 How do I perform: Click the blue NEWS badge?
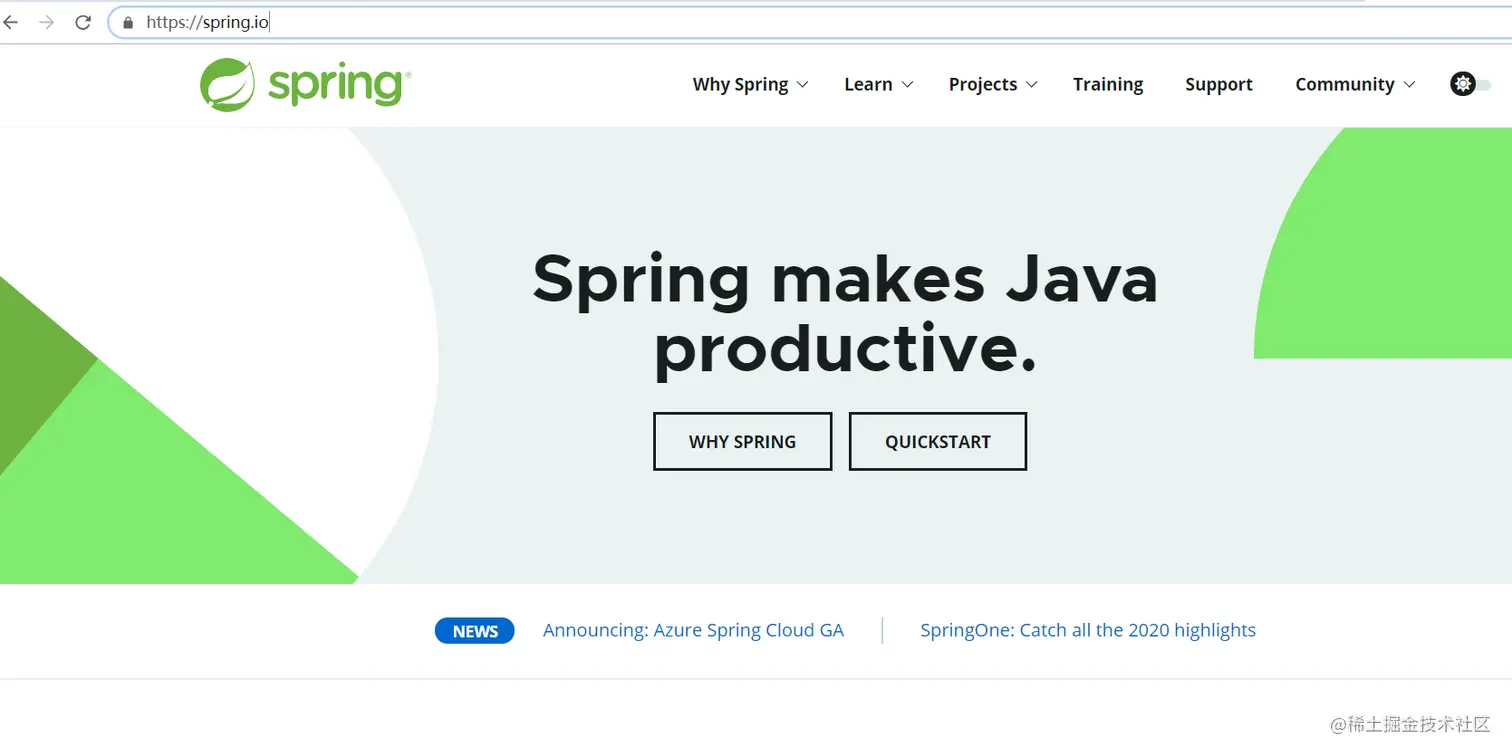click(x=475, y=631)
